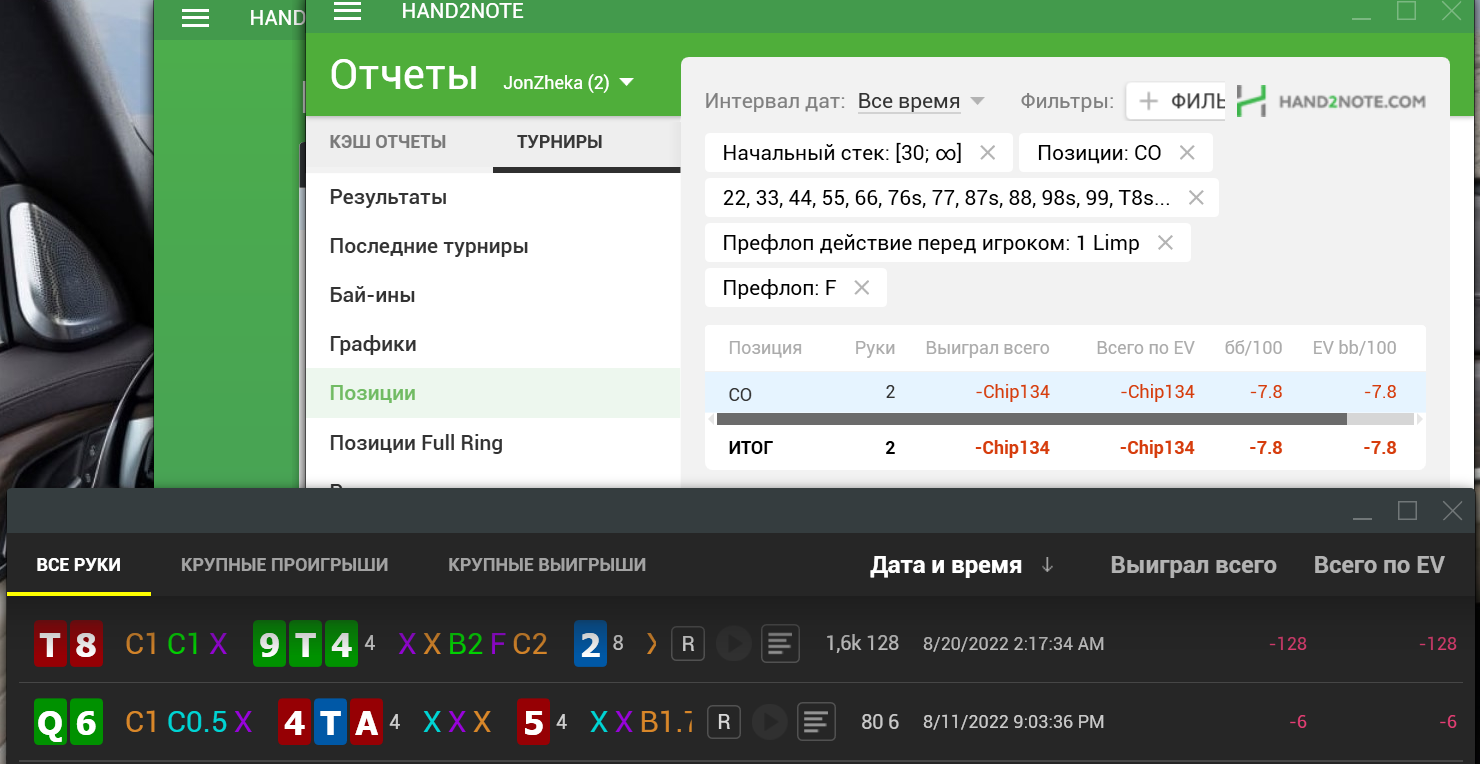The width and height of the screenshot is (1480, 764).
Task: Open hand history text for Q6 hand
Action: coord(816,721)
